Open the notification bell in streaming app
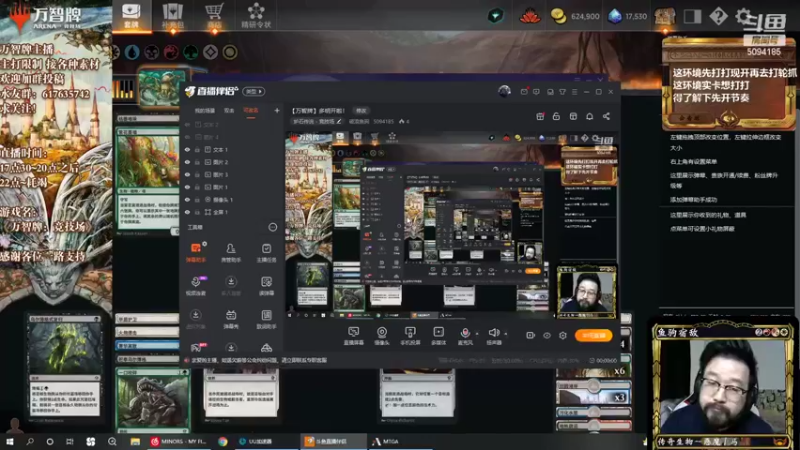 [x=589, y=116]
